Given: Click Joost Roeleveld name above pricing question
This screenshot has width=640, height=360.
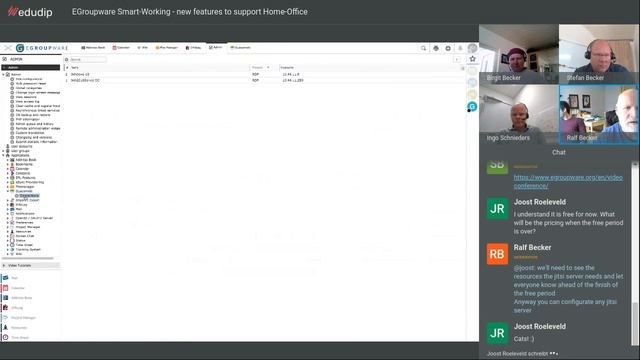Looking at the screenshot, I should pos(540,202).
